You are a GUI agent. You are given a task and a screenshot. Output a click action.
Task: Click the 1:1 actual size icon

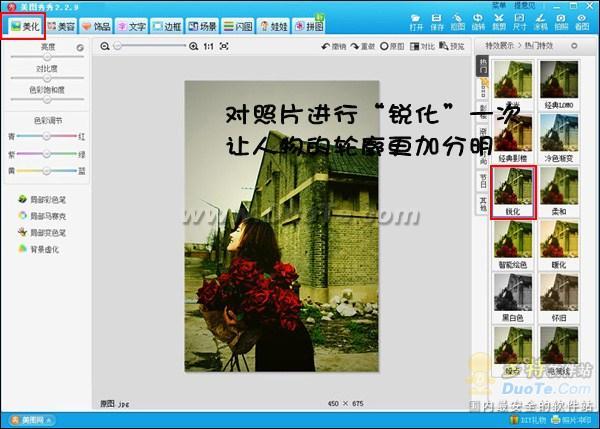(x=208, y=46)
